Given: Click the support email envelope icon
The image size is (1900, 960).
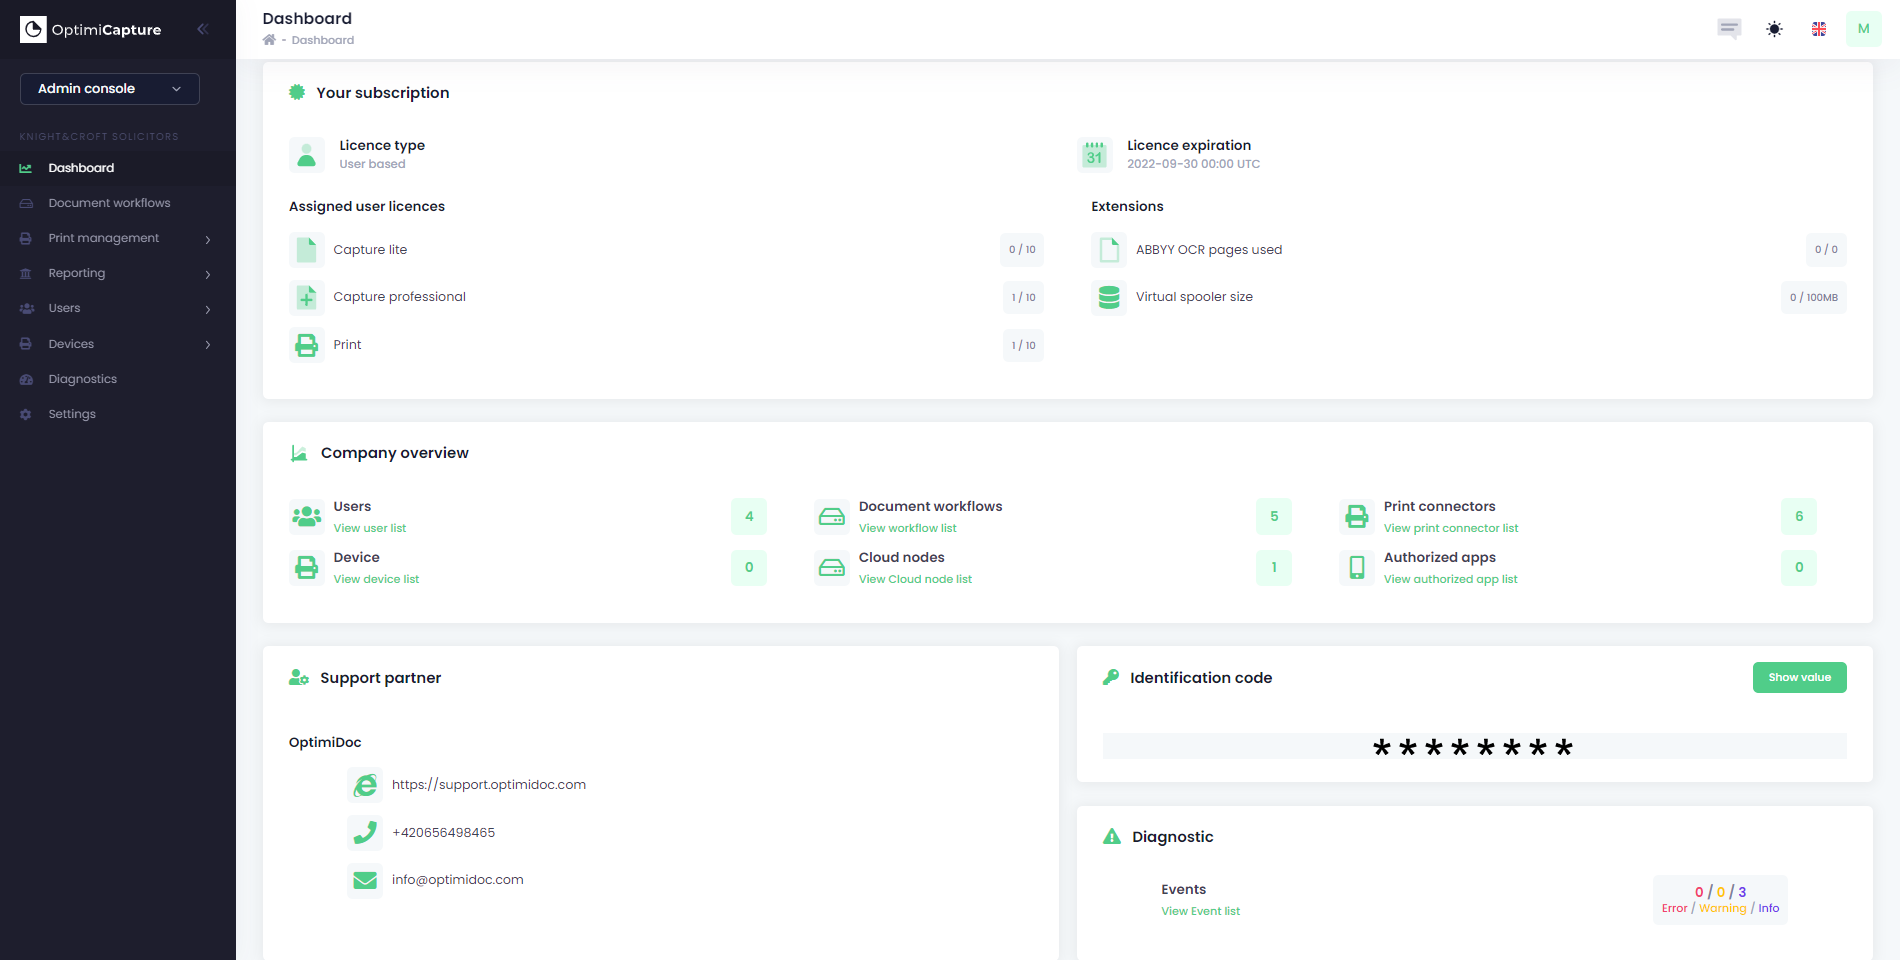Looking at the screenshot, I should click(365, 880).
